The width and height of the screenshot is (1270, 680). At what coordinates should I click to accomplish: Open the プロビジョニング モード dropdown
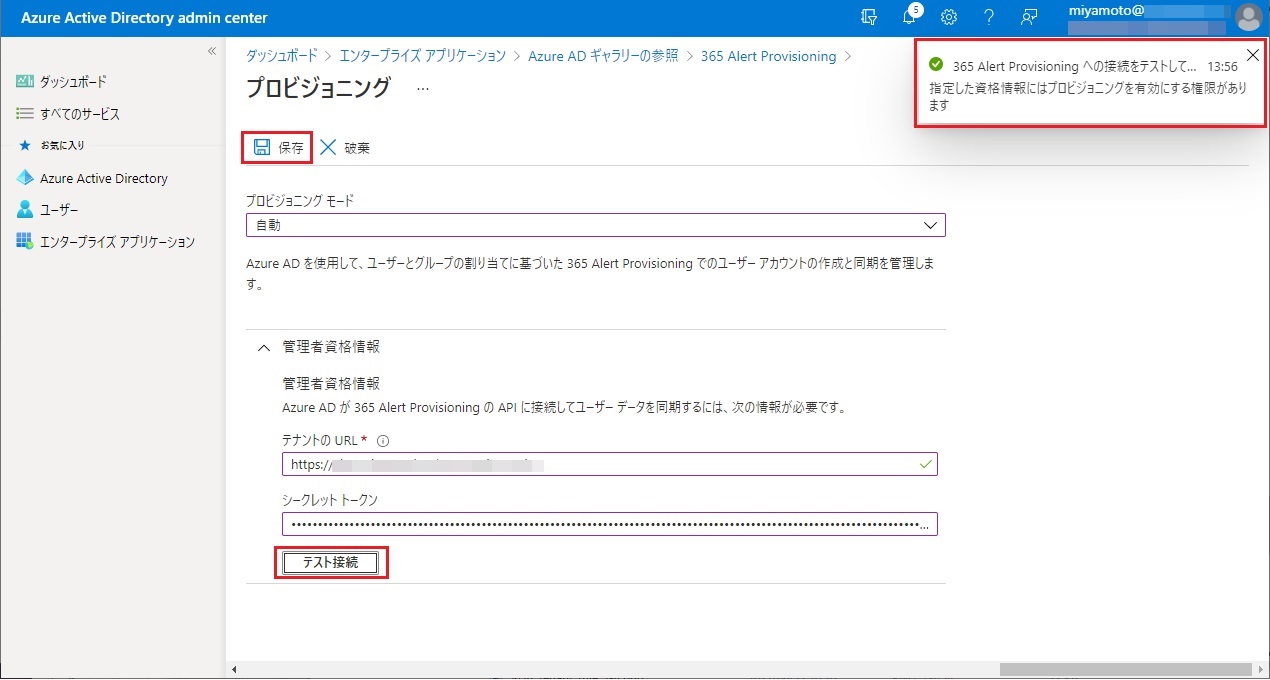(595, 225)
